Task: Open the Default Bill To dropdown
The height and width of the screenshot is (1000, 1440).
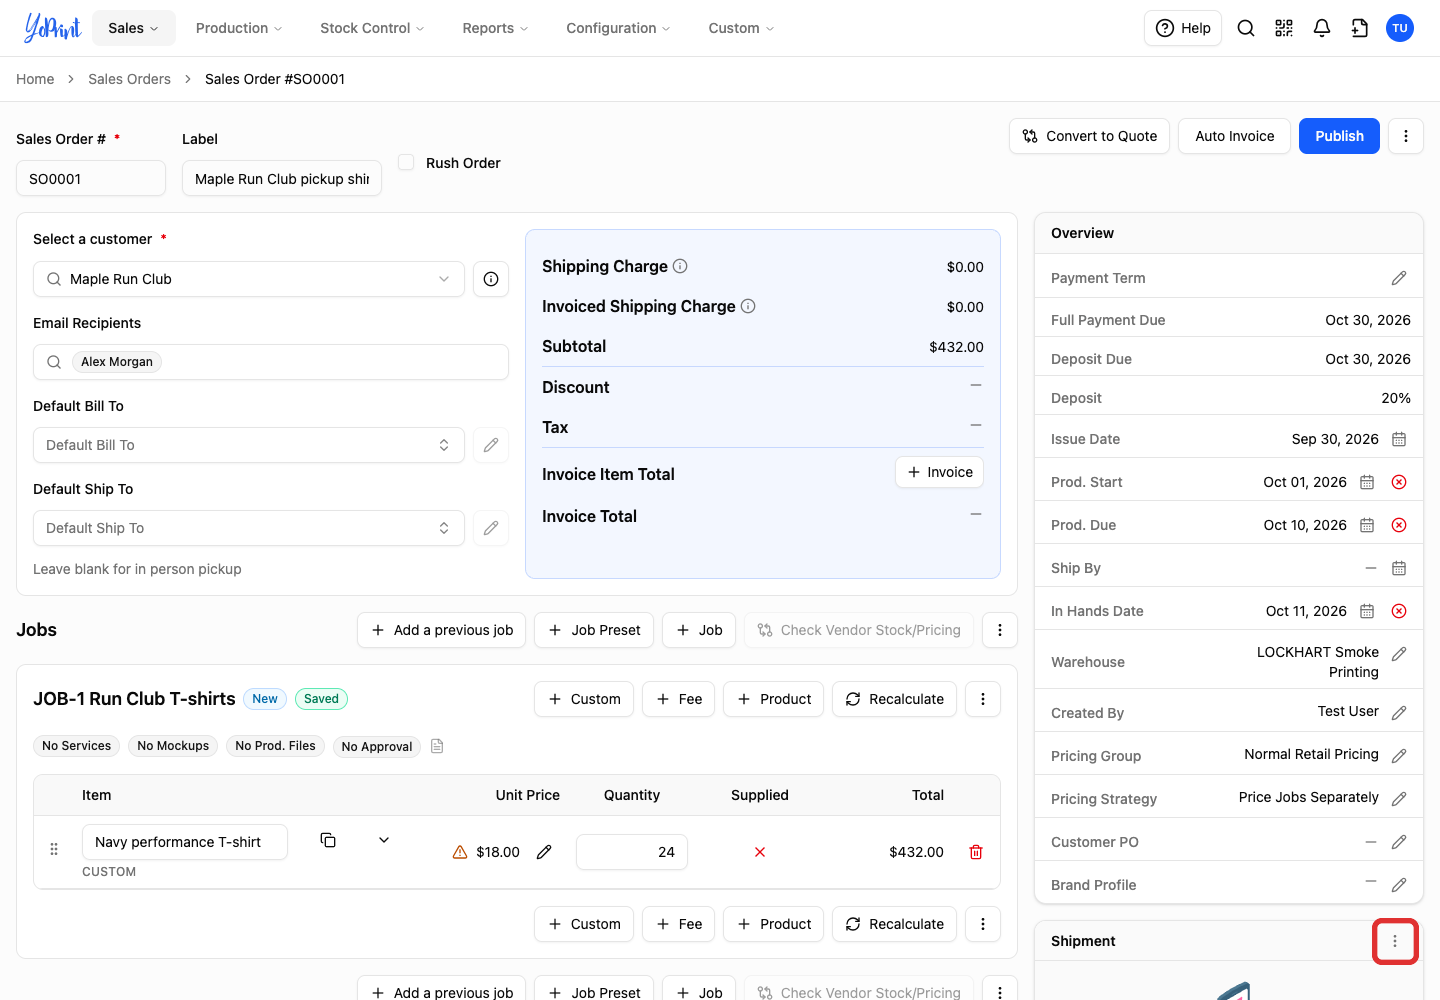Action: [249, 445]
